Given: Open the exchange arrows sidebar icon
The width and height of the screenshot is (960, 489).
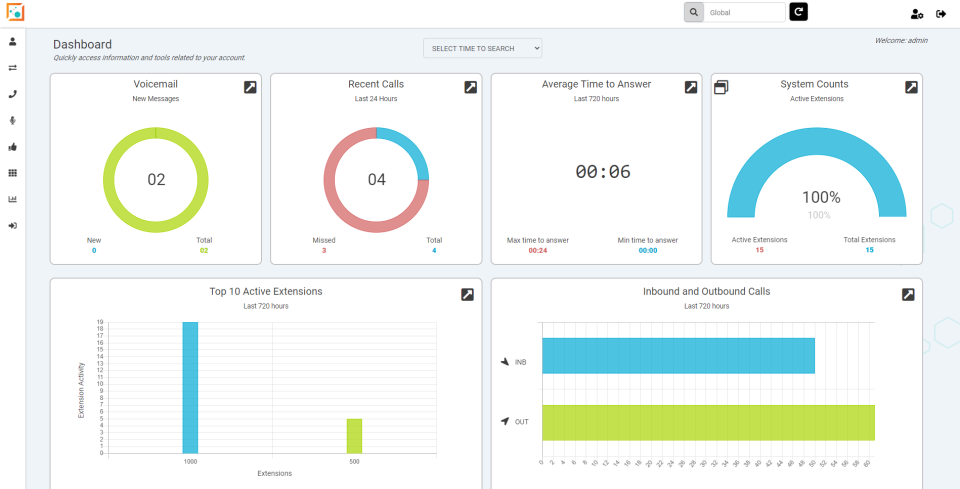Looking at the screenshot, I should pyautogui.click(x=12, y=68).
